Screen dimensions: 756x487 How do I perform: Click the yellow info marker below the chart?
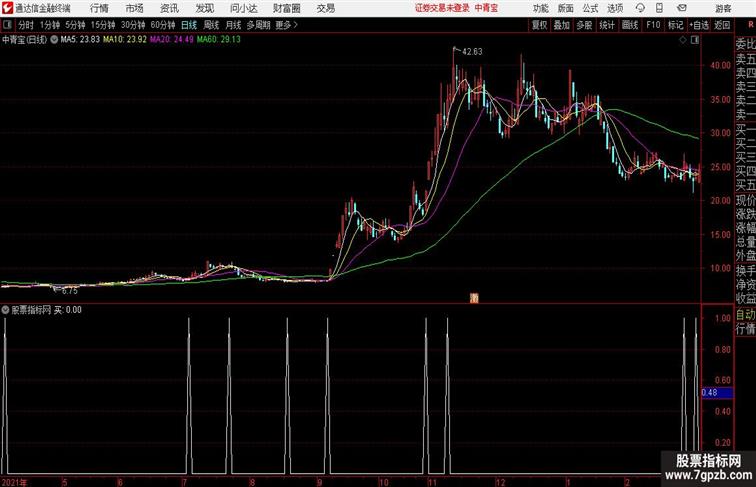(474, 298)
